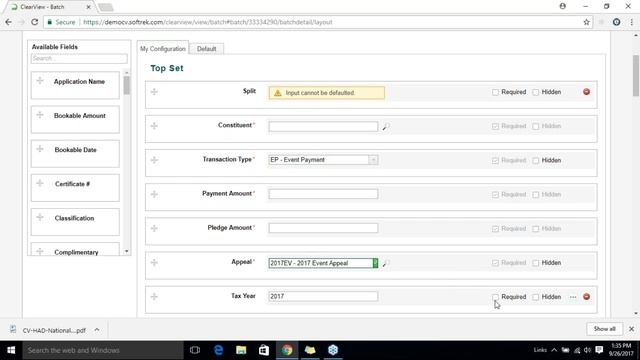Check Hidden for the Appeal field
Viewport: 640px width, 360px height.
click(x=536, y=263)
